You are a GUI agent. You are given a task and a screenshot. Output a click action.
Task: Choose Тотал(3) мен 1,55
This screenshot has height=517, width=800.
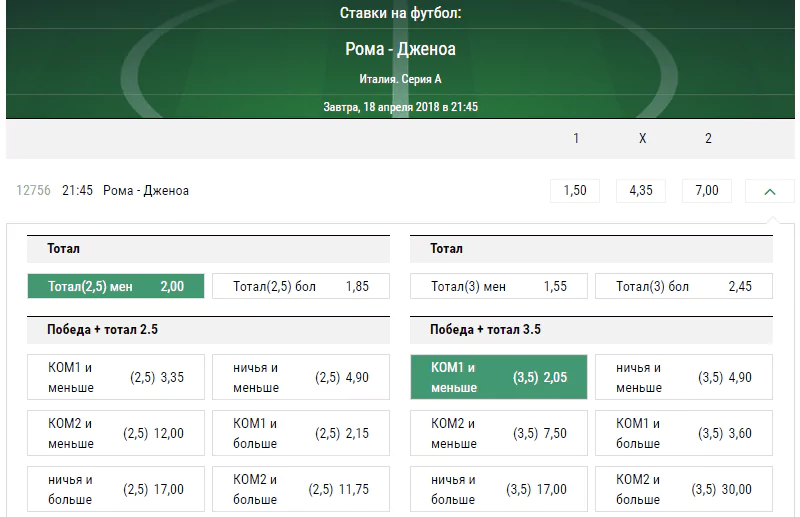(x=499, y=286)
